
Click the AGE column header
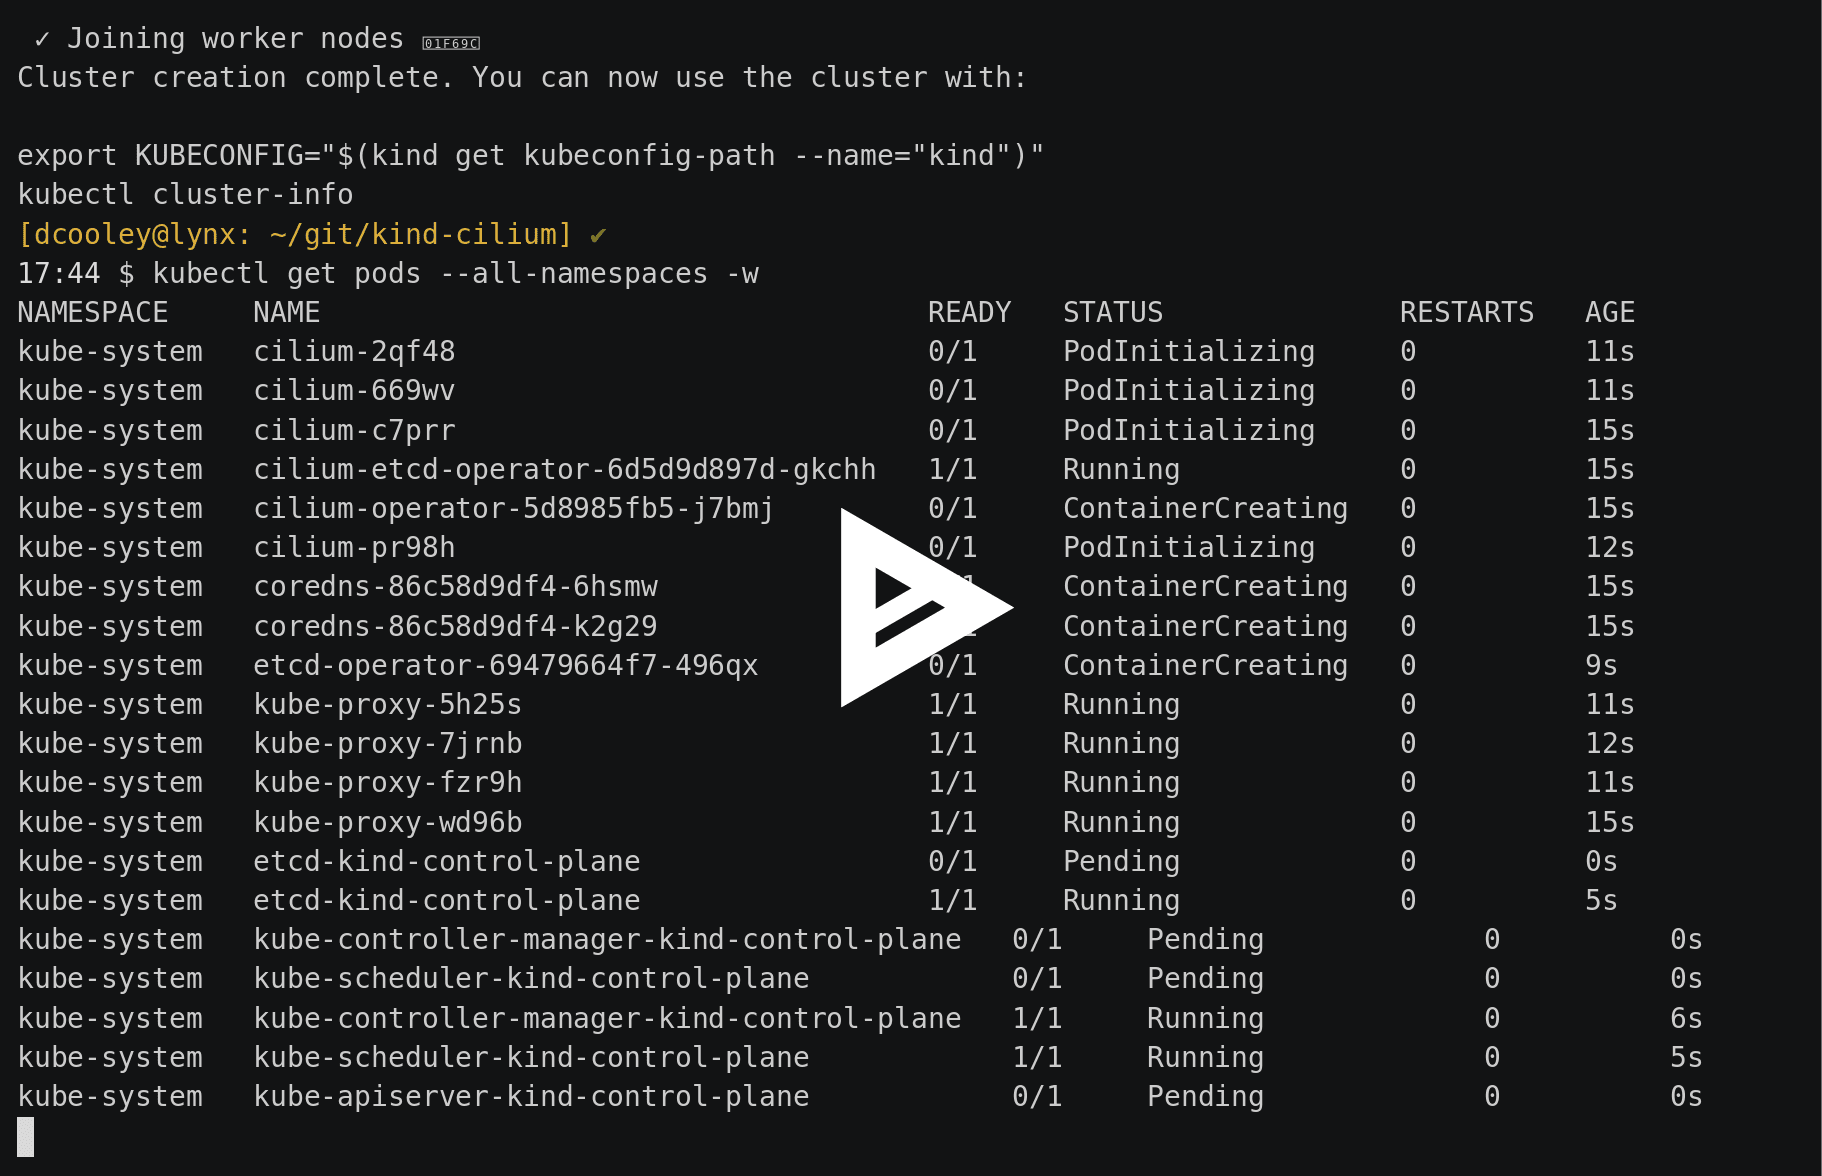1610,313
